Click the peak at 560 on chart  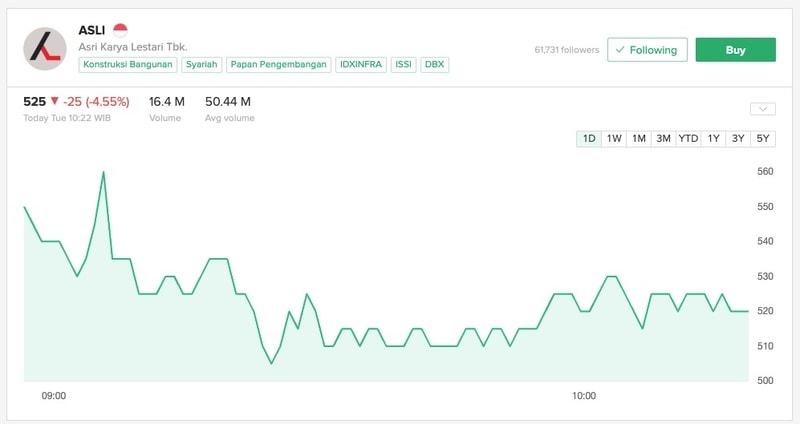[x=103, y=172]
